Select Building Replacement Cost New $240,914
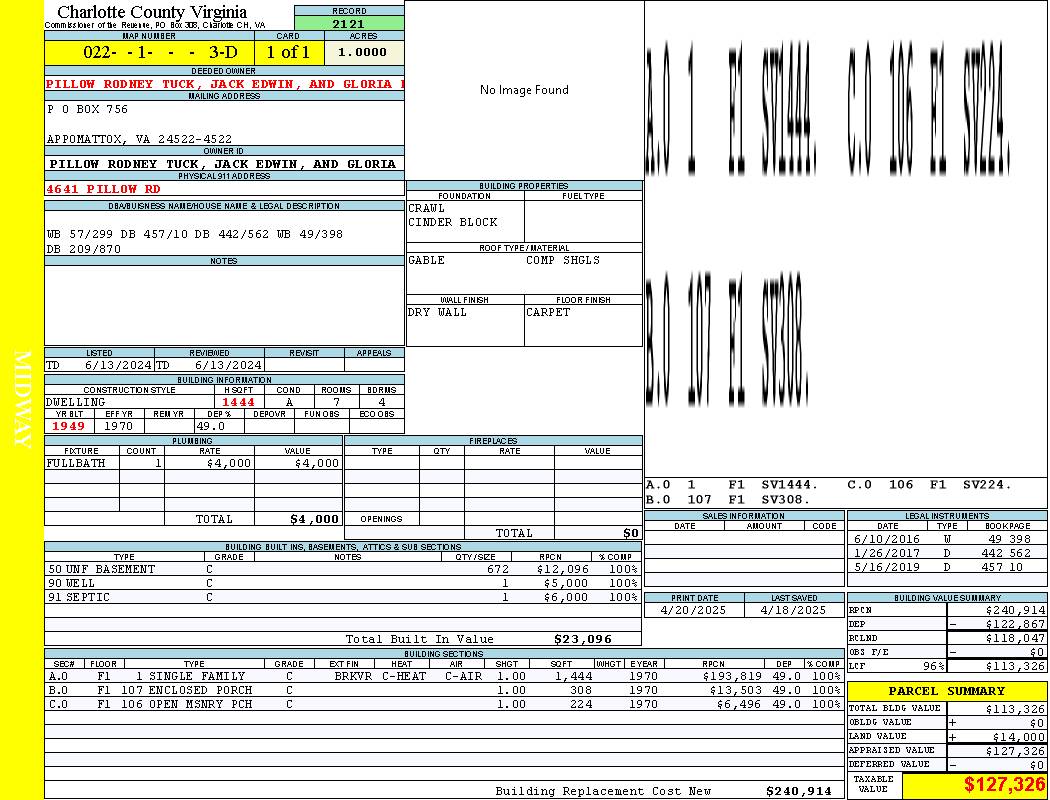1050x800 pixels. pos(799,791)
